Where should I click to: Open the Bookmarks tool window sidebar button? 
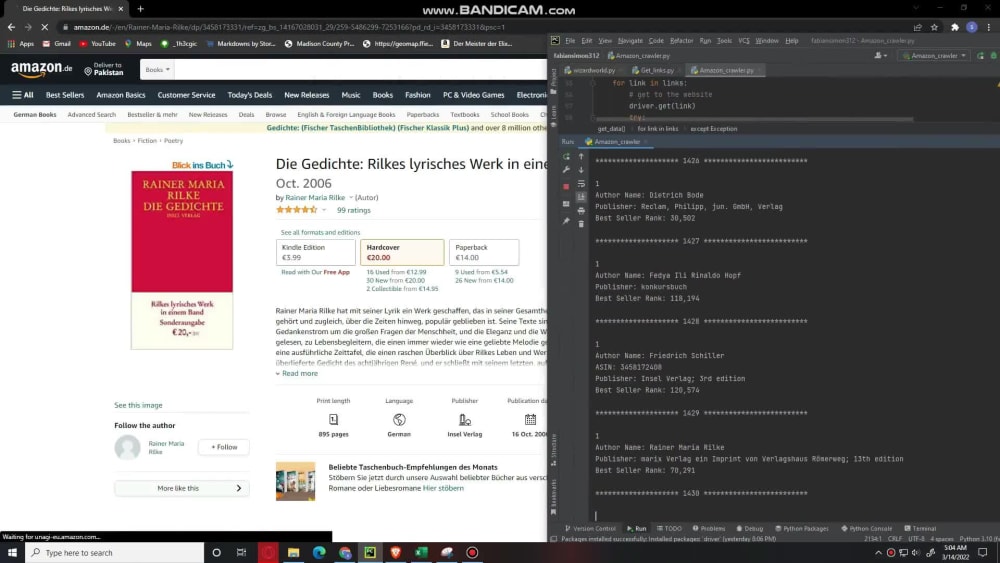click(x=554, y=497)
